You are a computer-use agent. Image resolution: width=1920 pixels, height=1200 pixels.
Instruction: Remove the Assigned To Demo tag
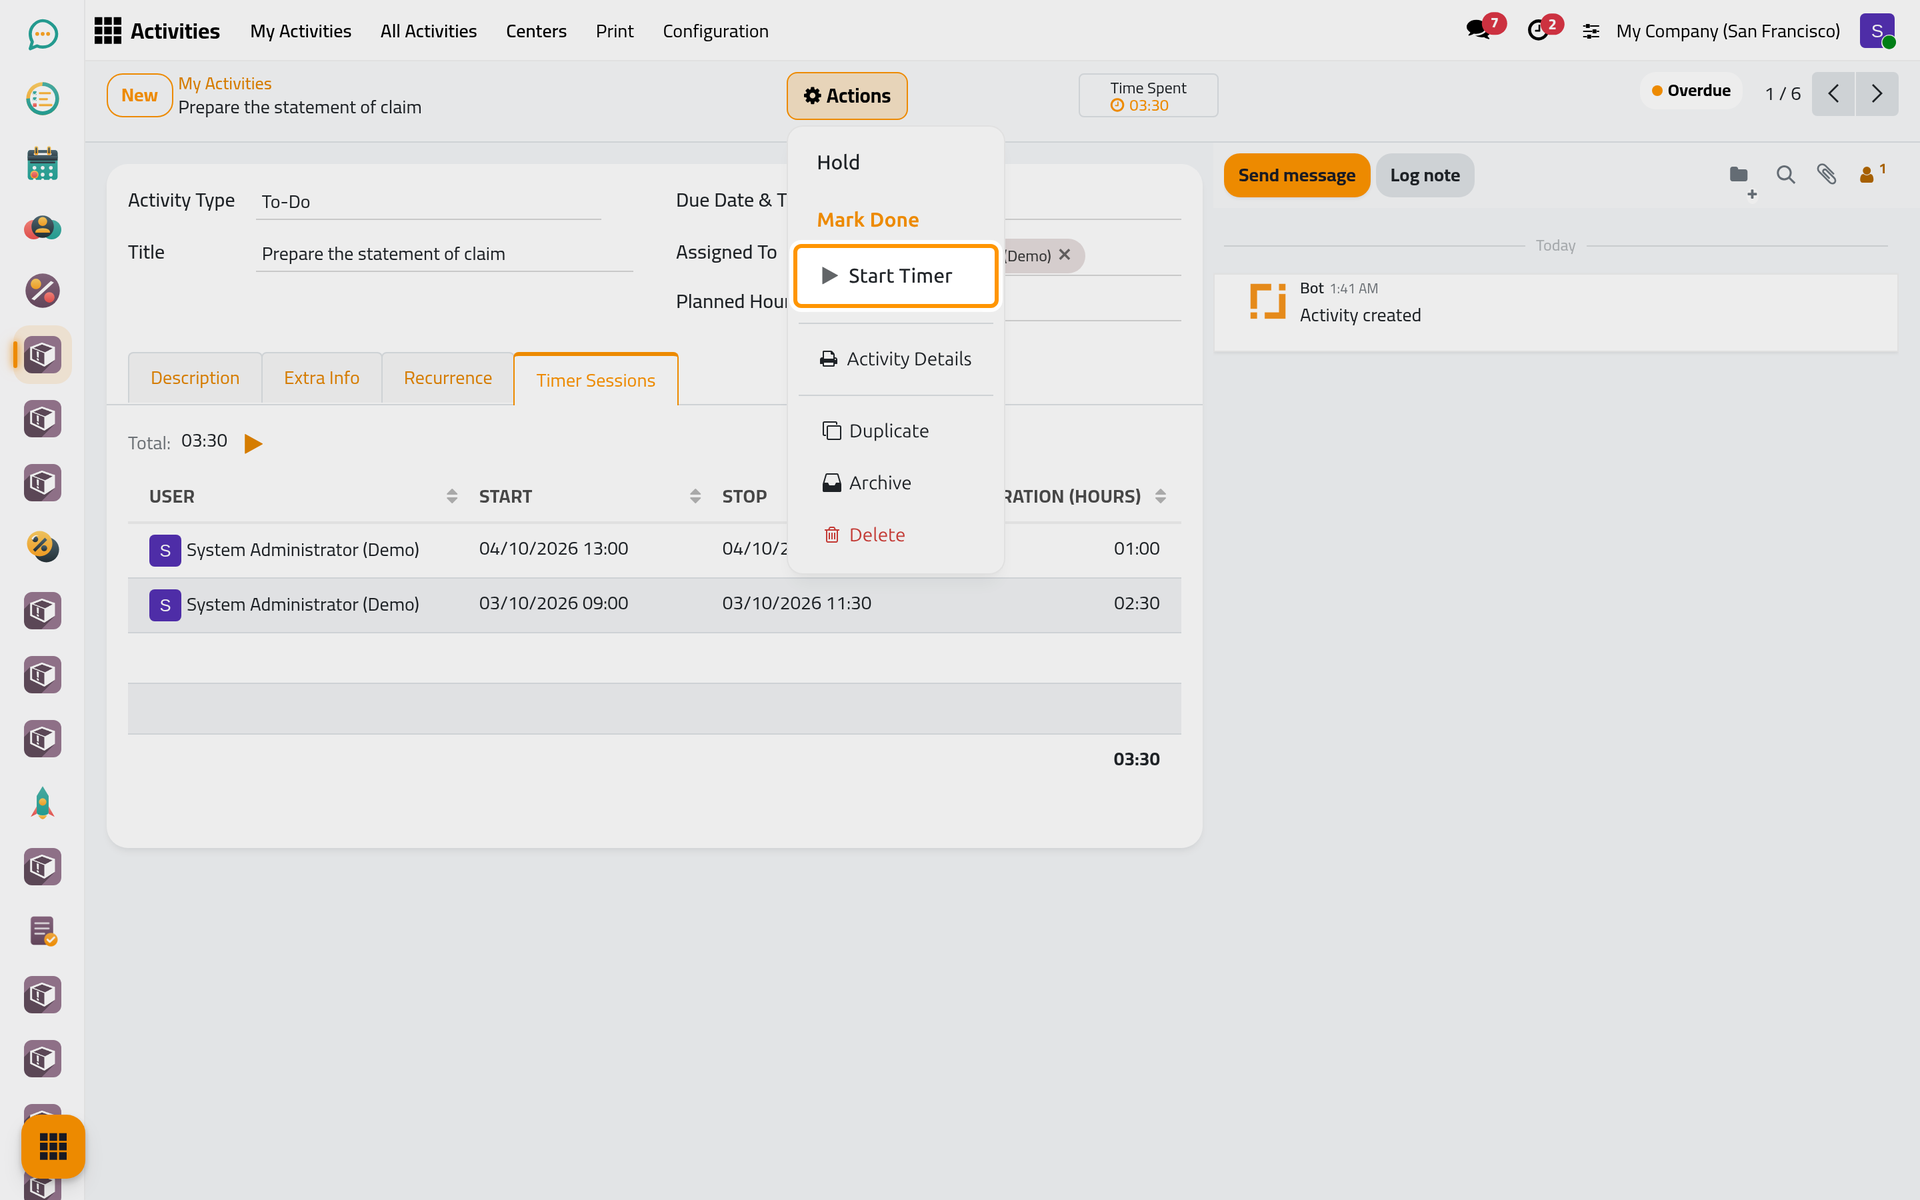pyautogui.click(x=1064, y=255)
